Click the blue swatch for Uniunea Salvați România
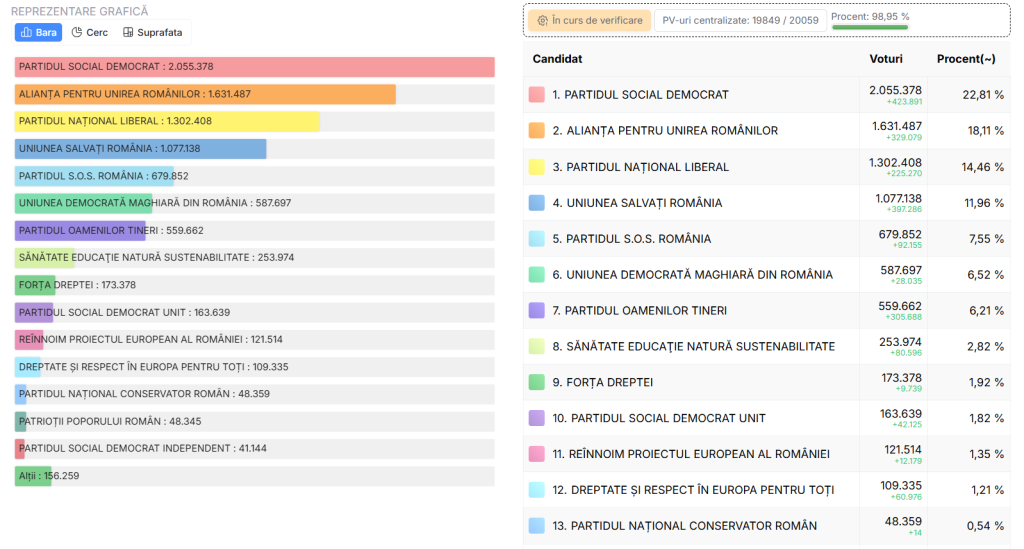This screenshot has height=549, width=1024. (x=536, y=203)
